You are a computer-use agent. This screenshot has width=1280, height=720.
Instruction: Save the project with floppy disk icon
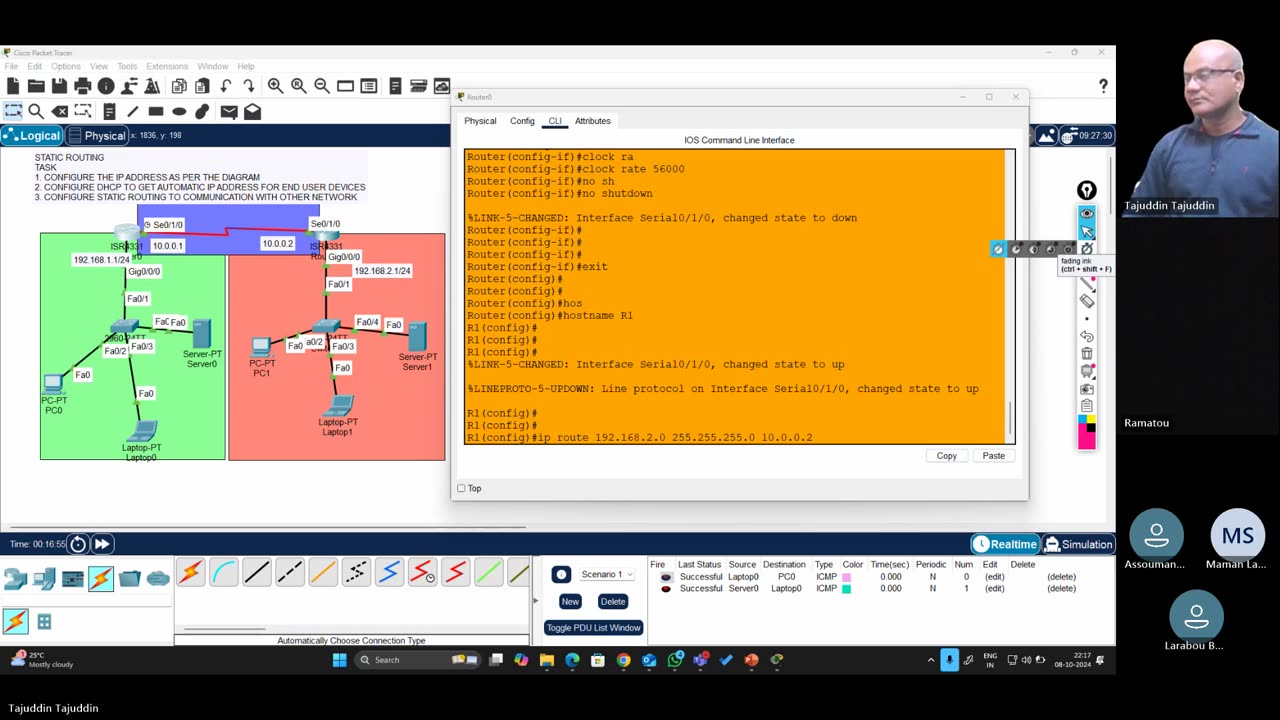pyautogui.click(x=59, y=86)
